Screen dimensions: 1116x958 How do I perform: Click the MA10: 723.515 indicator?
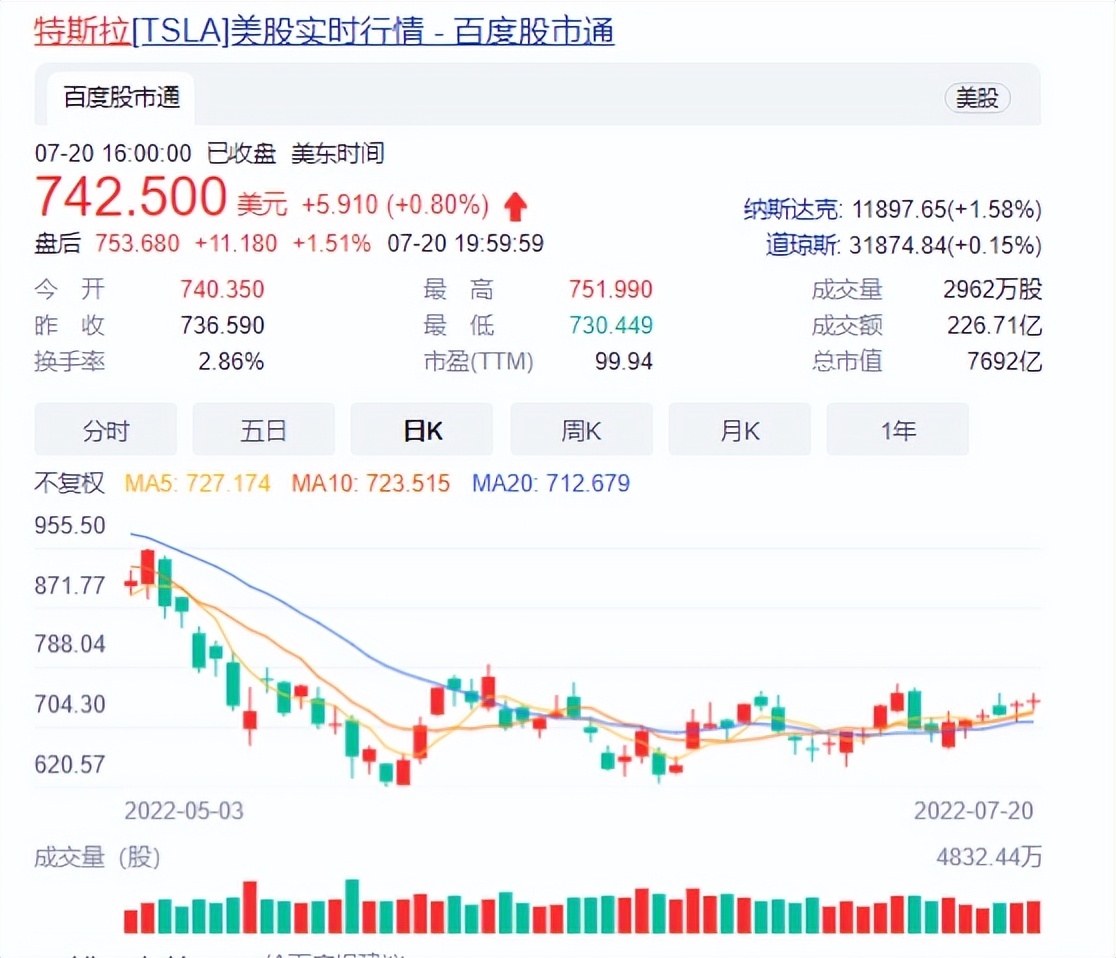[370, 483]
